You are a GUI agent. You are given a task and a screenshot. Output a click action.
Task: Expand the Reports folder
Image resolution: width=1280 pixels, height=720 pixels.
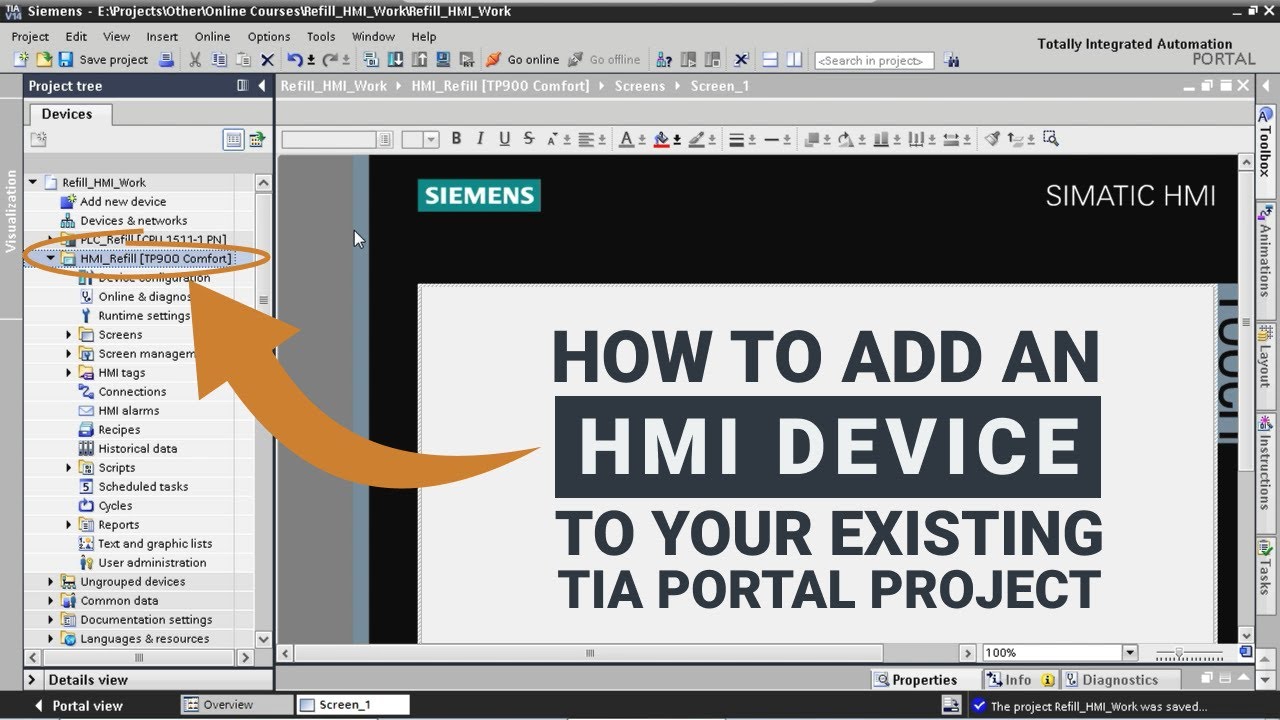(69, 525)
